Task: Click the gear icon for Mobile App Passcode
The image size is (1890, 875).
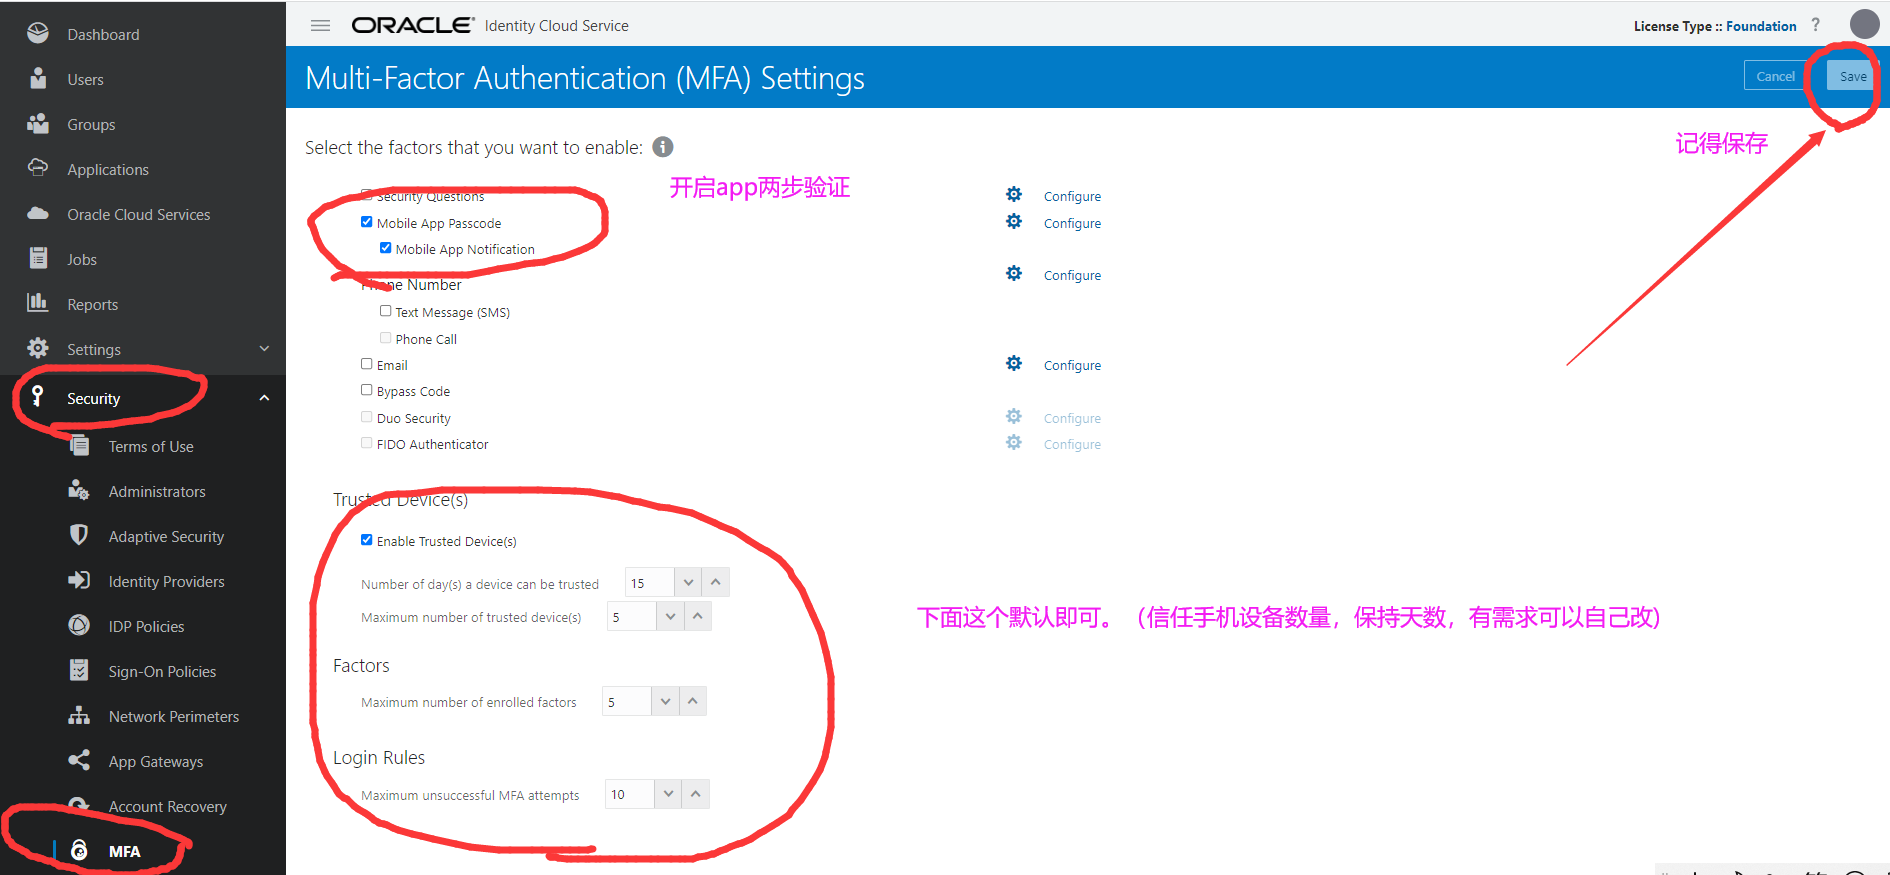Action: coord(1014,221)
